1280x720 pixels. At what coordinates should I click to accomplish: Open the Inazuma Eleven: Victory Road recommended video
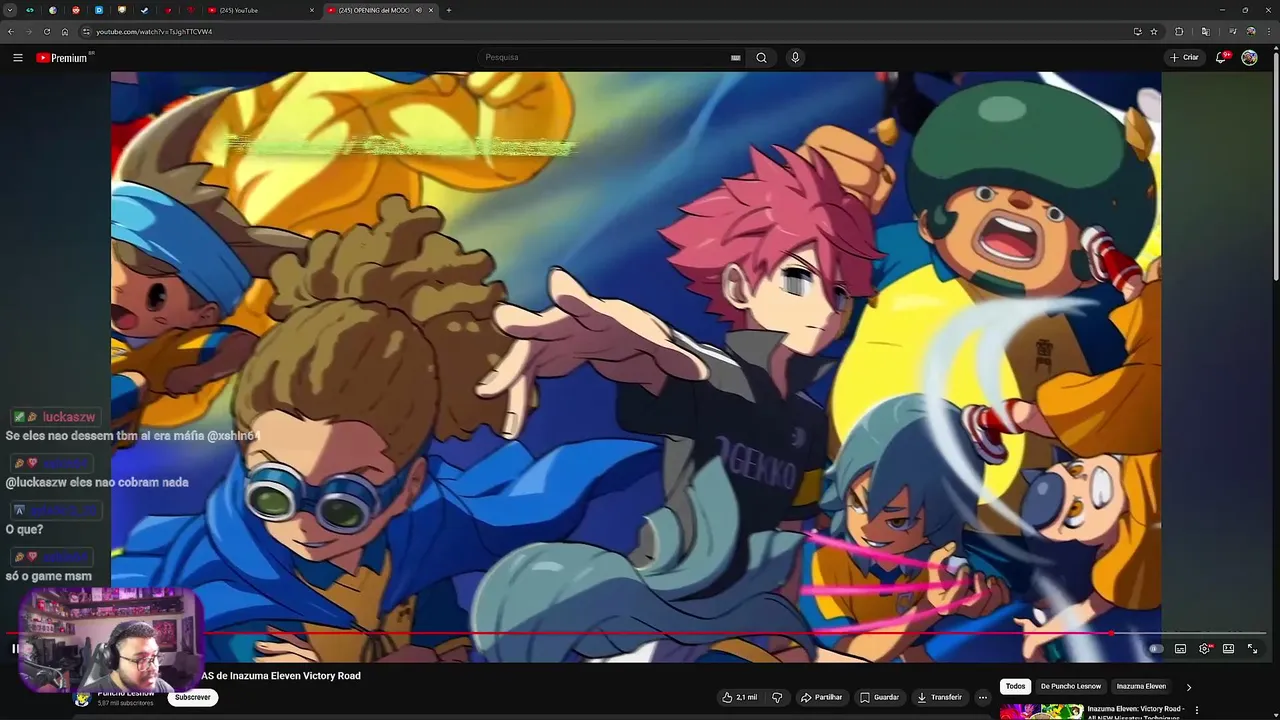[x=1135, y=710]
